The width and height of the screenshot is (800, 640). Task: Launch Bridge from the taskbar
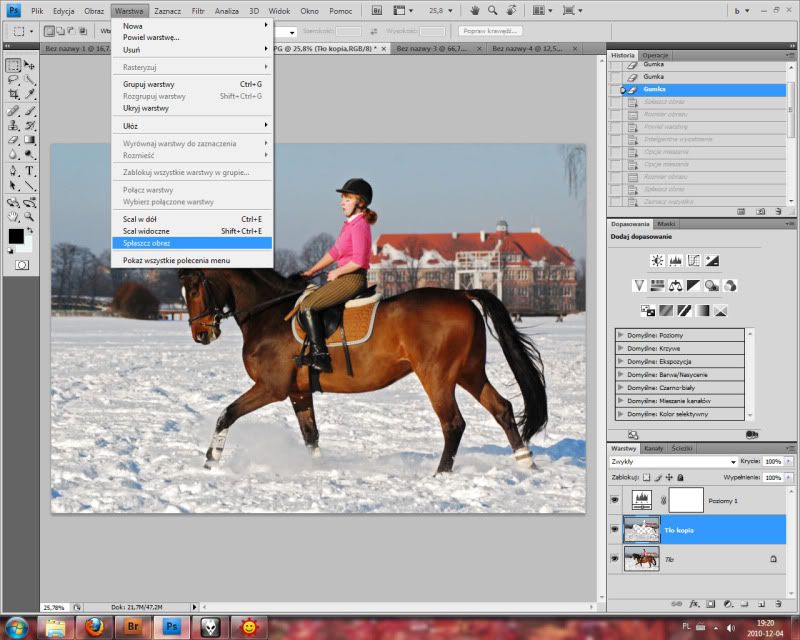coord(133,626)
